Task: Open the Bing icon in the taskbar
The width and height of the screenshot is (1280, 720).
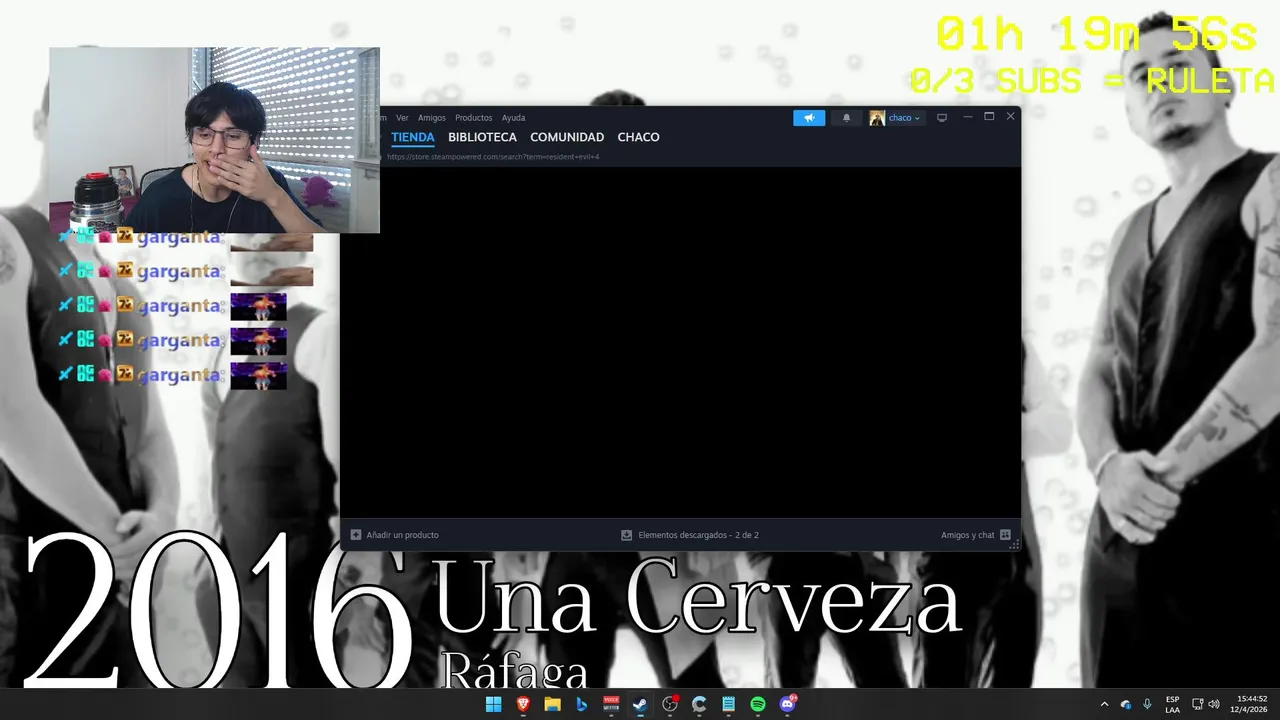Action: pos(581,704)
